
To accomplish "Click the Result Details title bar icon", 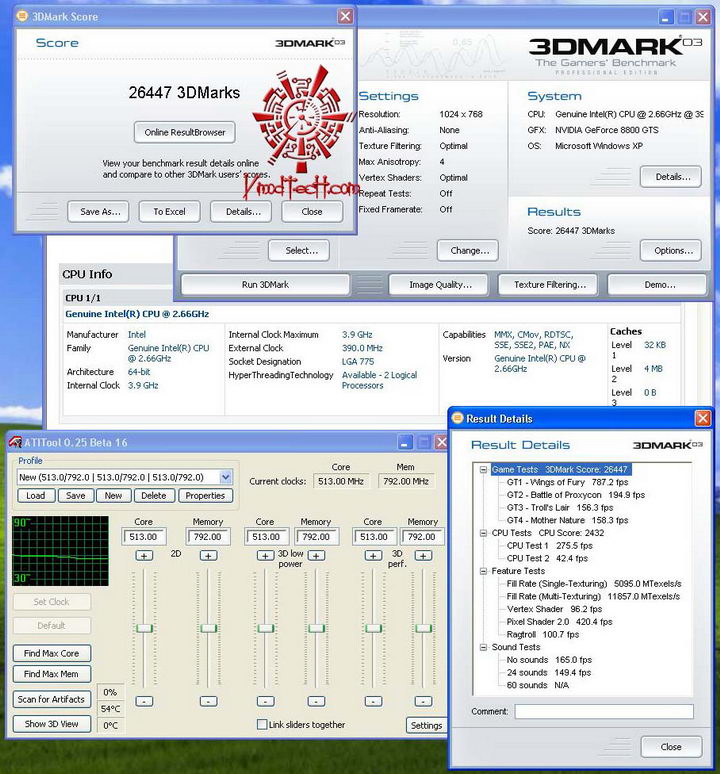I will [x=457, y=419].
